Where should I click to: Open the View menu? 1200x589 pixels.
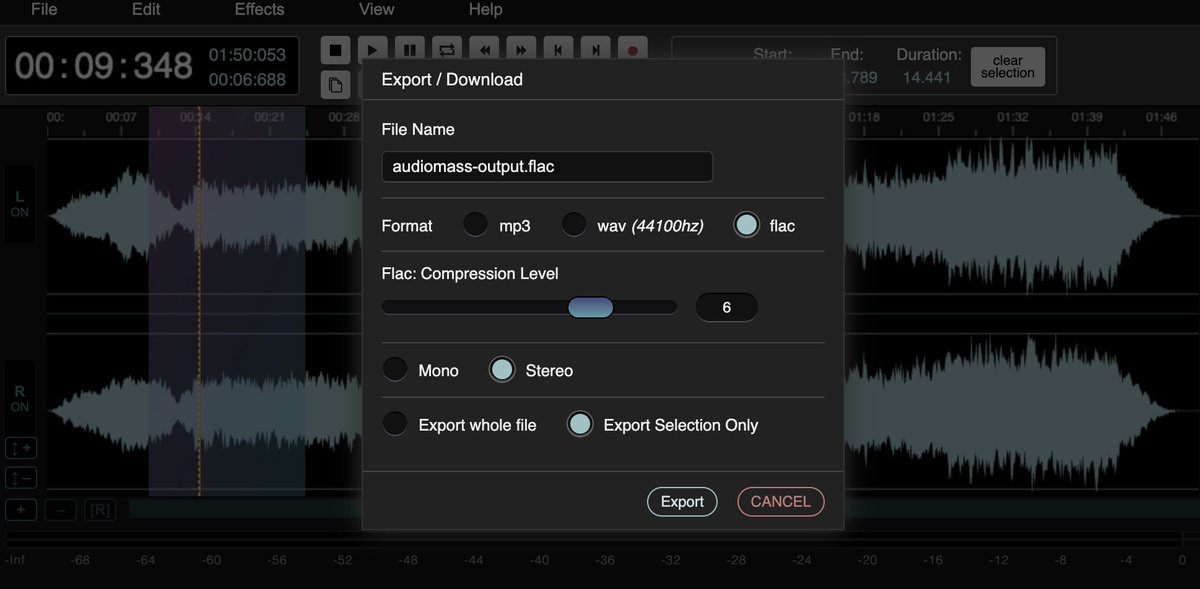pos(376,10)
